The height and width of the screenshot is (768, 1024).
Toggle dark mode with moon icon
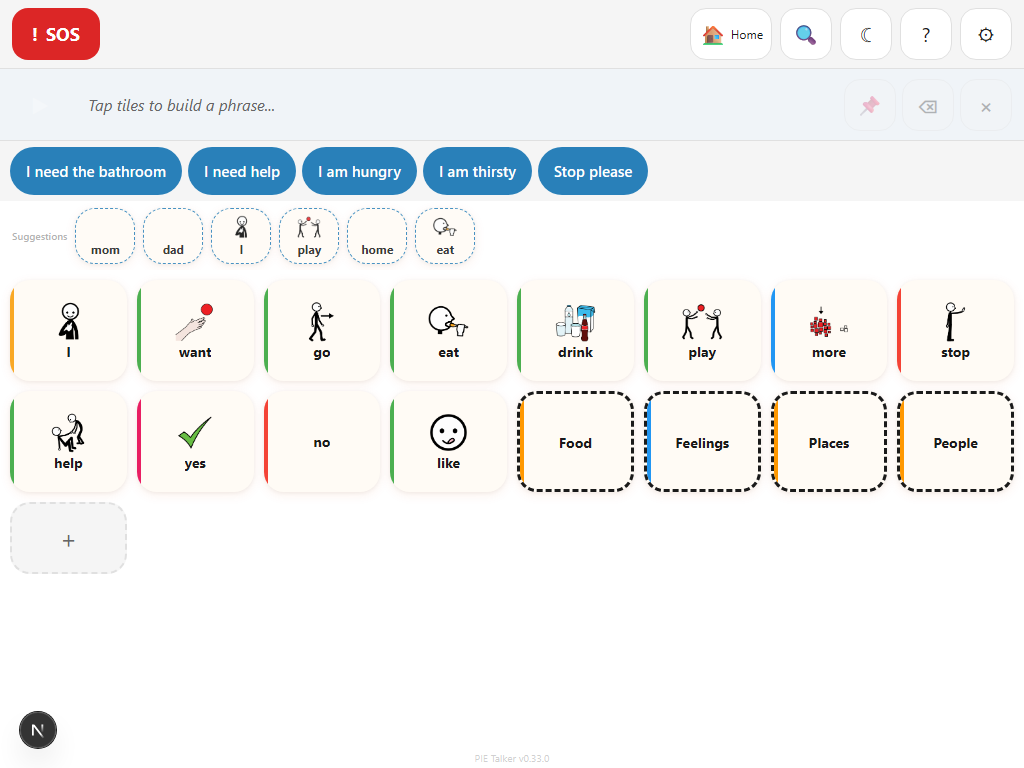(x=866, y=35)
